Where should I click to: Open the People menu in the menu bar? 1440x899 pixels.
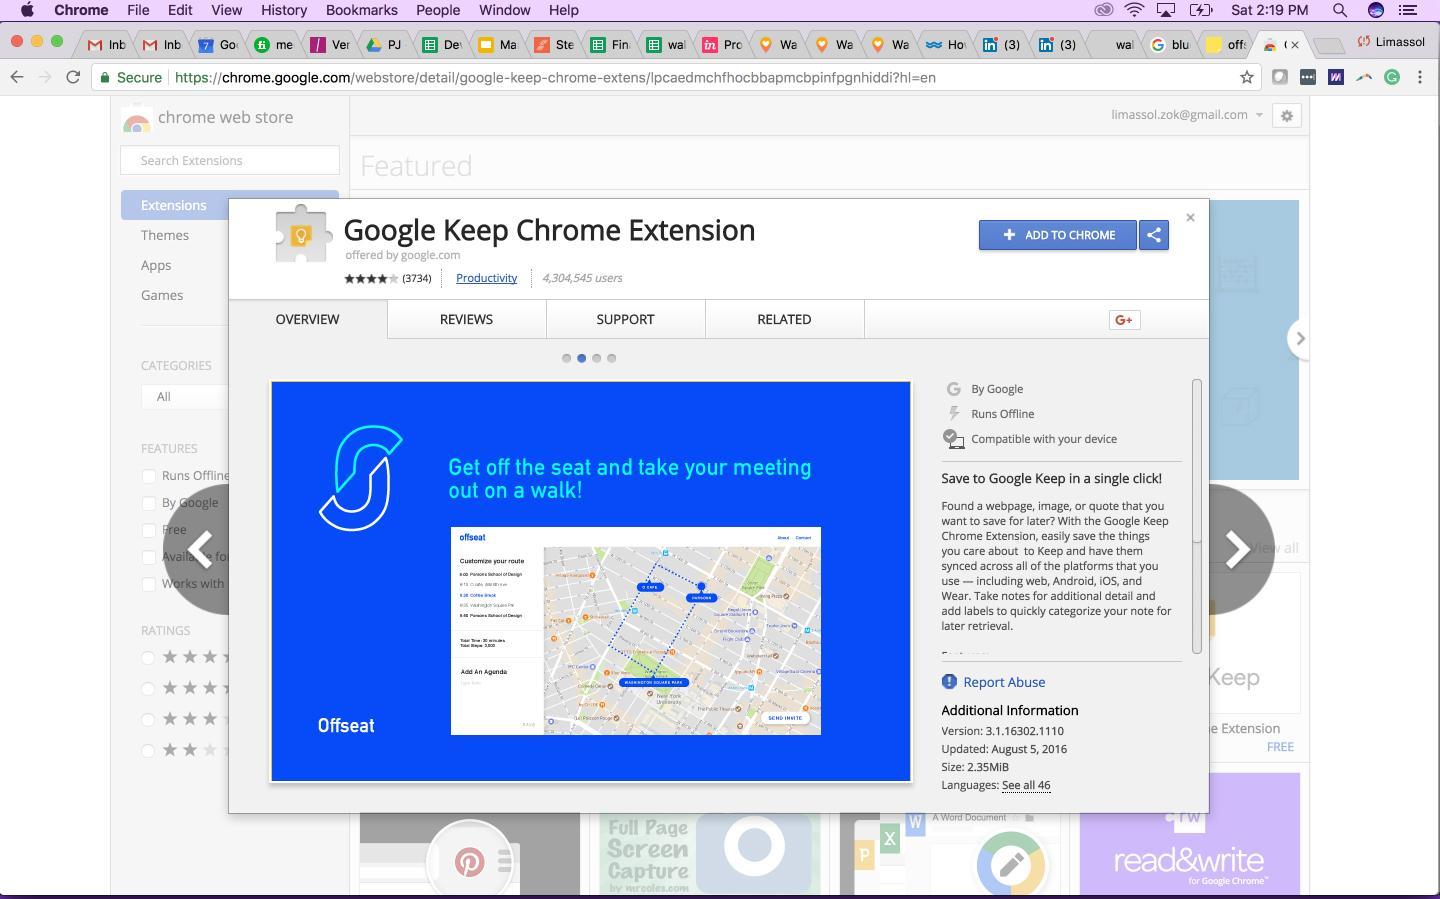tap(438, 10)
